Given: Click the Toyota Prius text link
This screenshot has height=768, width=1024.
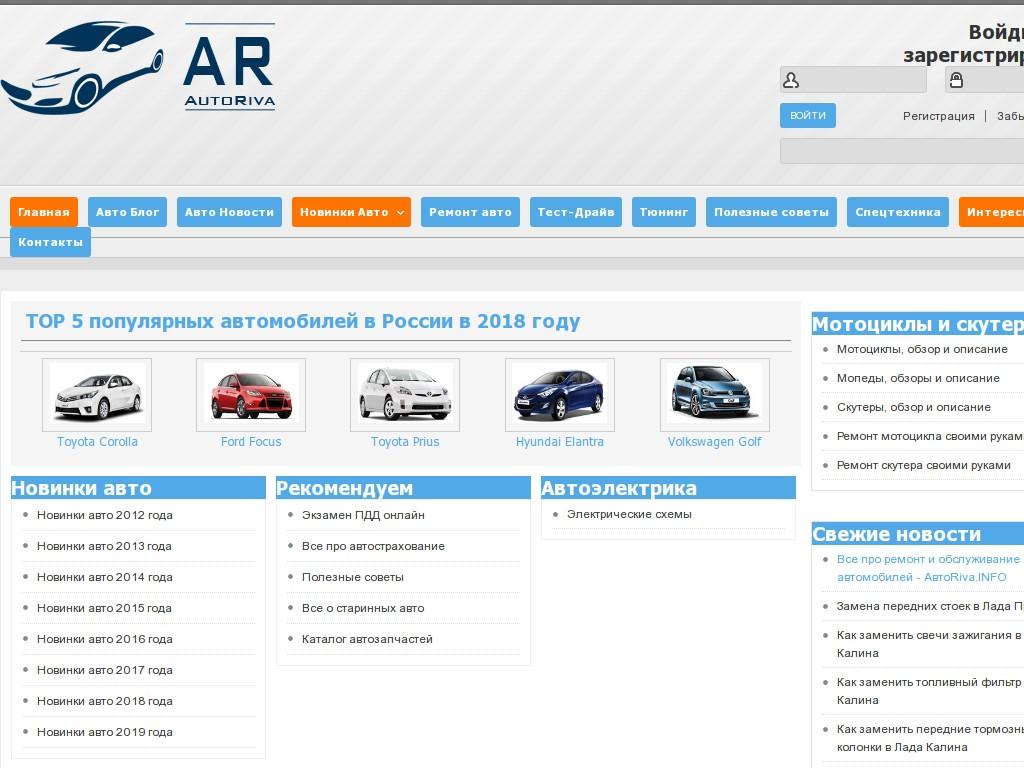Looking at the screenshot, I should pos(405,442).
